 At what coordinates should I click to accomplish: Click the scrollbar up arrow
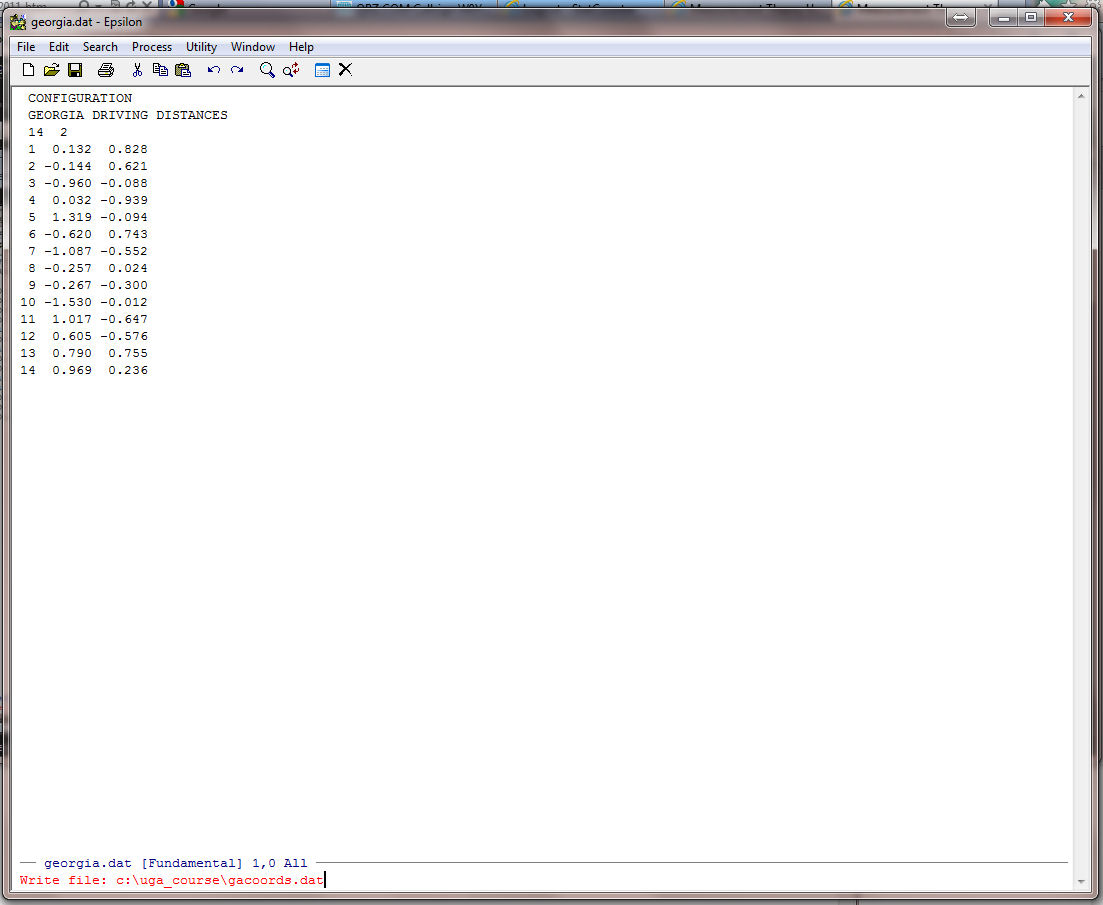click(x=1080, y=97)
